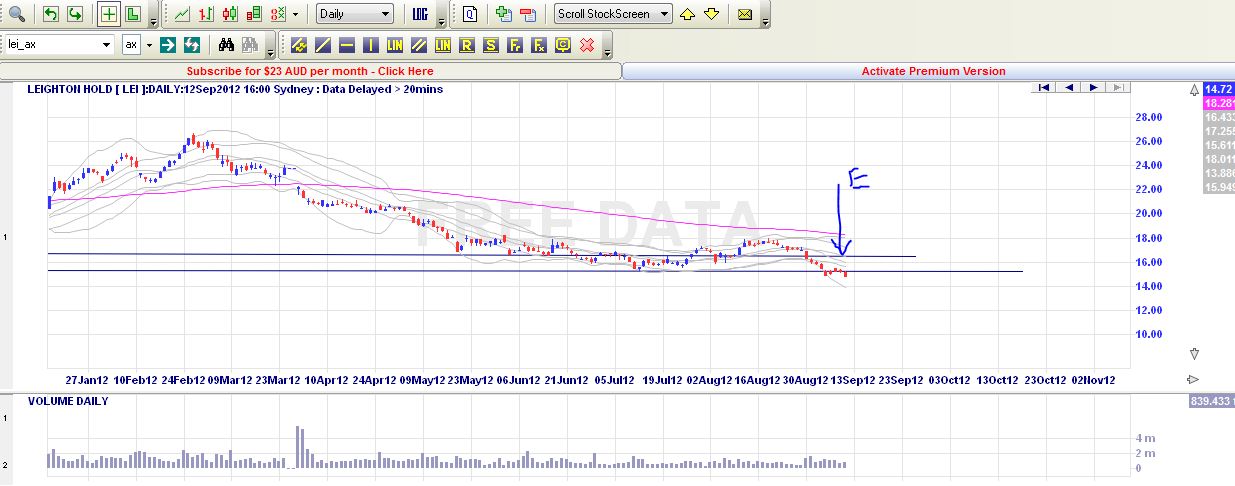Expand options after the cursor tools toolbar
The width and height of the screenshot is (1235, 486).
click(x=153, y=20)
